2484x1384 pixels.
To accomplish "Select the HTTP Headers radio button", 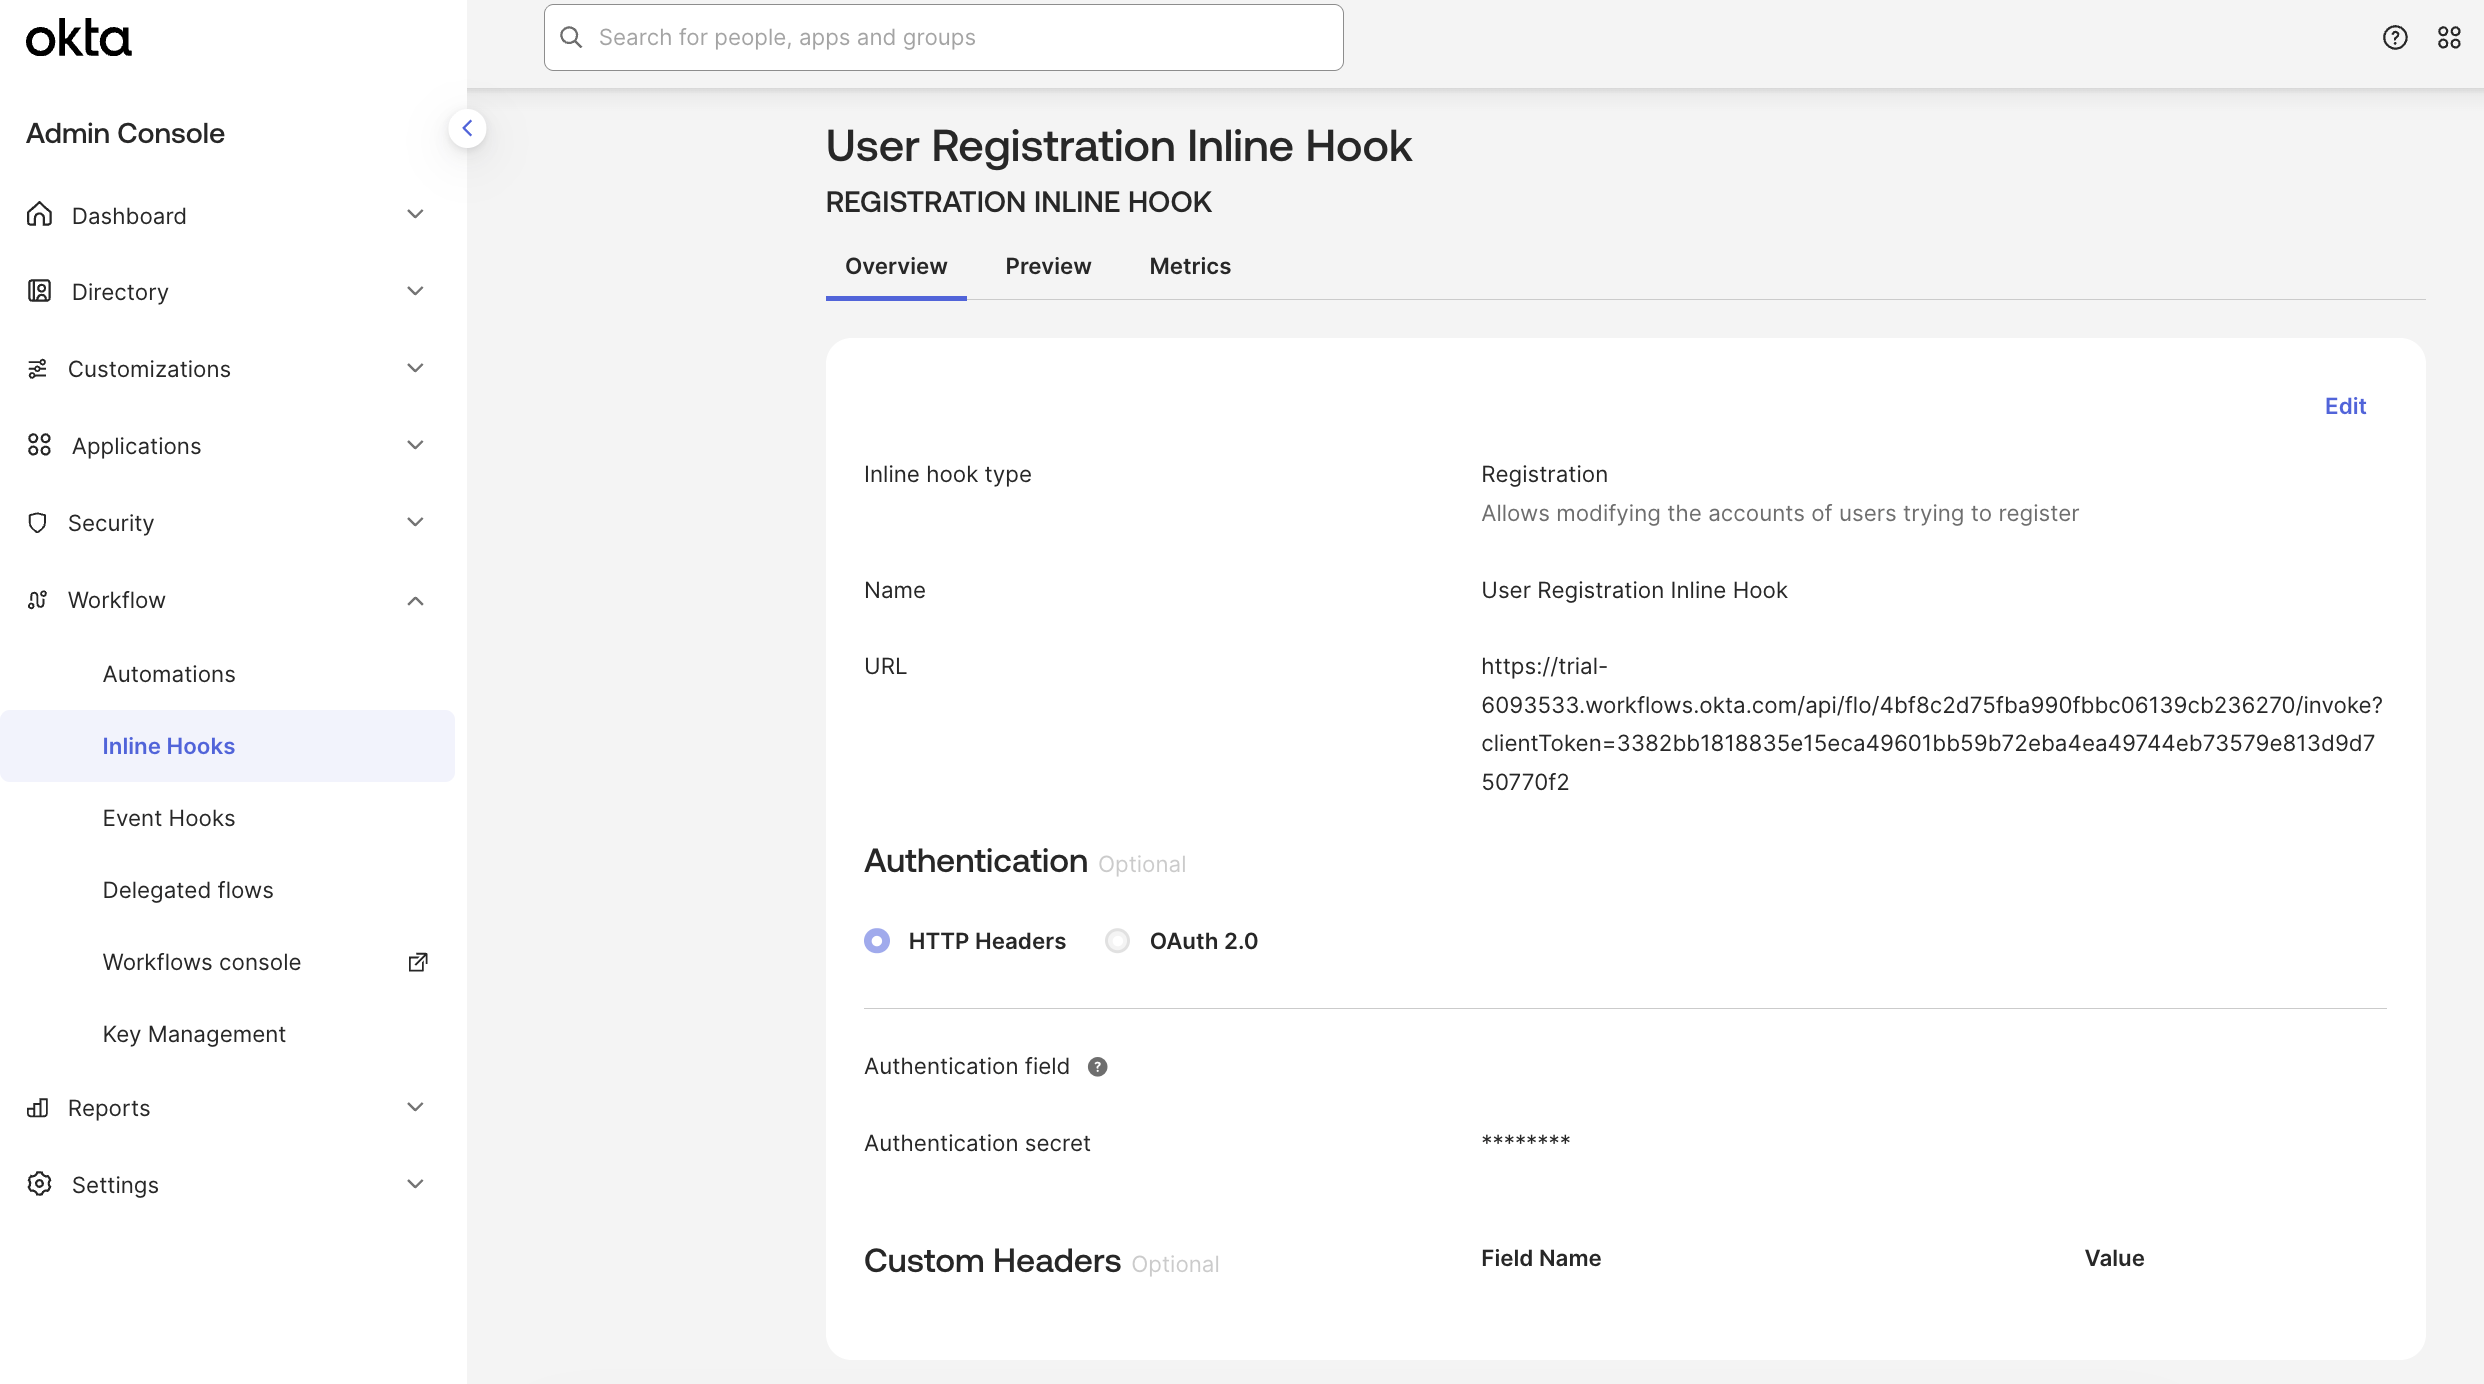I will click(877, 941).
